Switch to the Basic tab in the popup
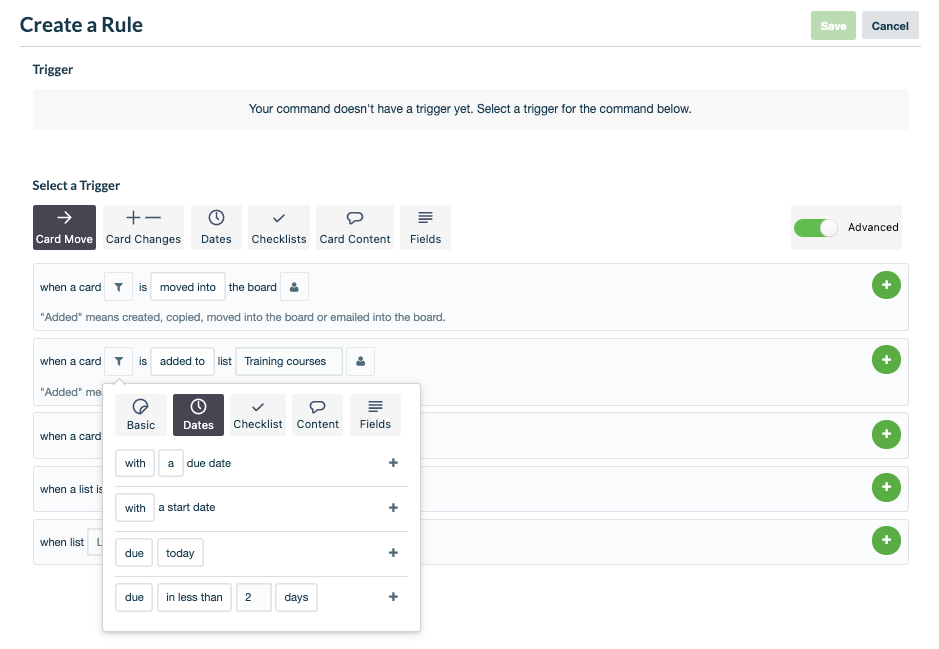Image resolution: width=939 pixels, height=649 pixels. (140, 414)
